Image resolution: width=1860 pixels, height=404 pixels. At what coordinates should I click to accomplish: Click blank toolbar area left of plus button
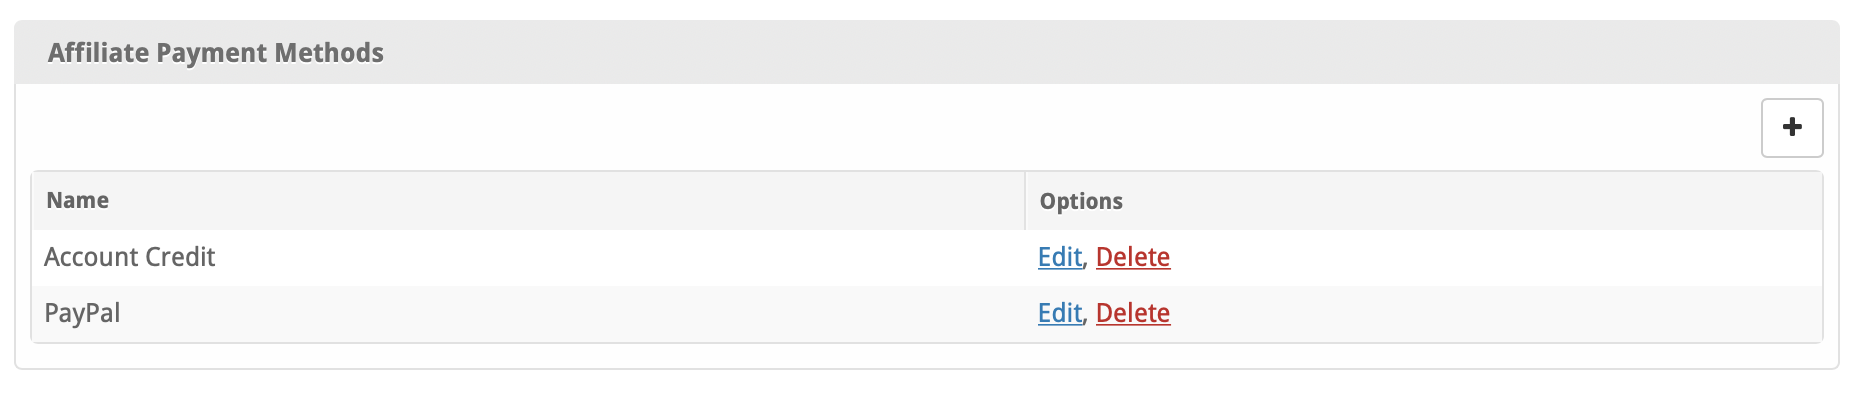[x=900, y=128]
